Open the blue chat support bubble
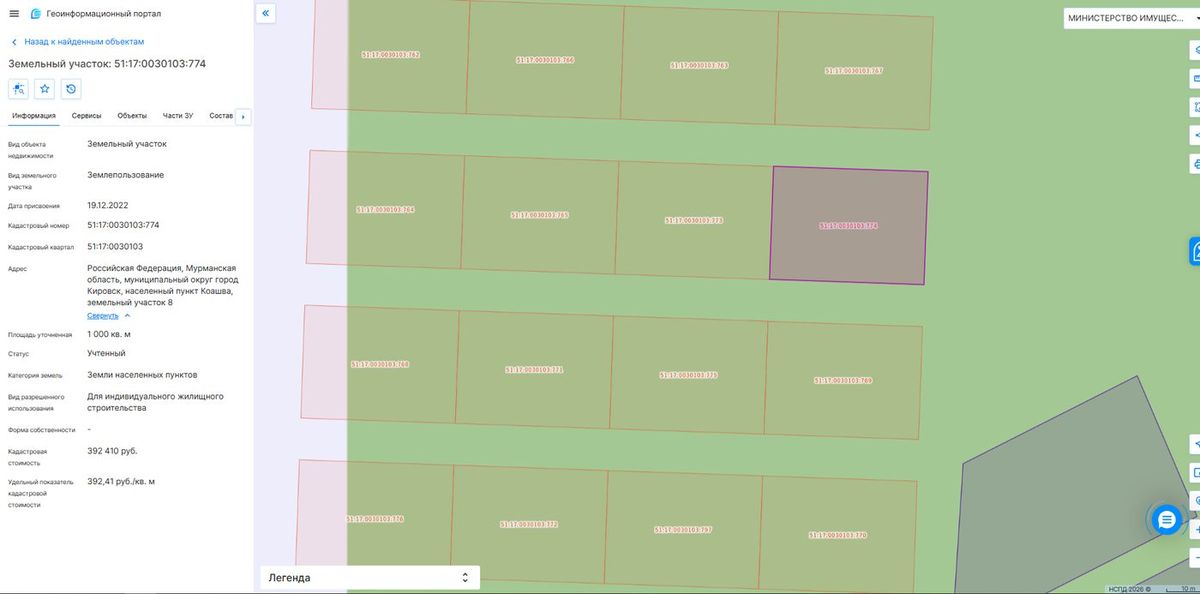This screenshot has width=1200, height=594. coord(1165,519)
